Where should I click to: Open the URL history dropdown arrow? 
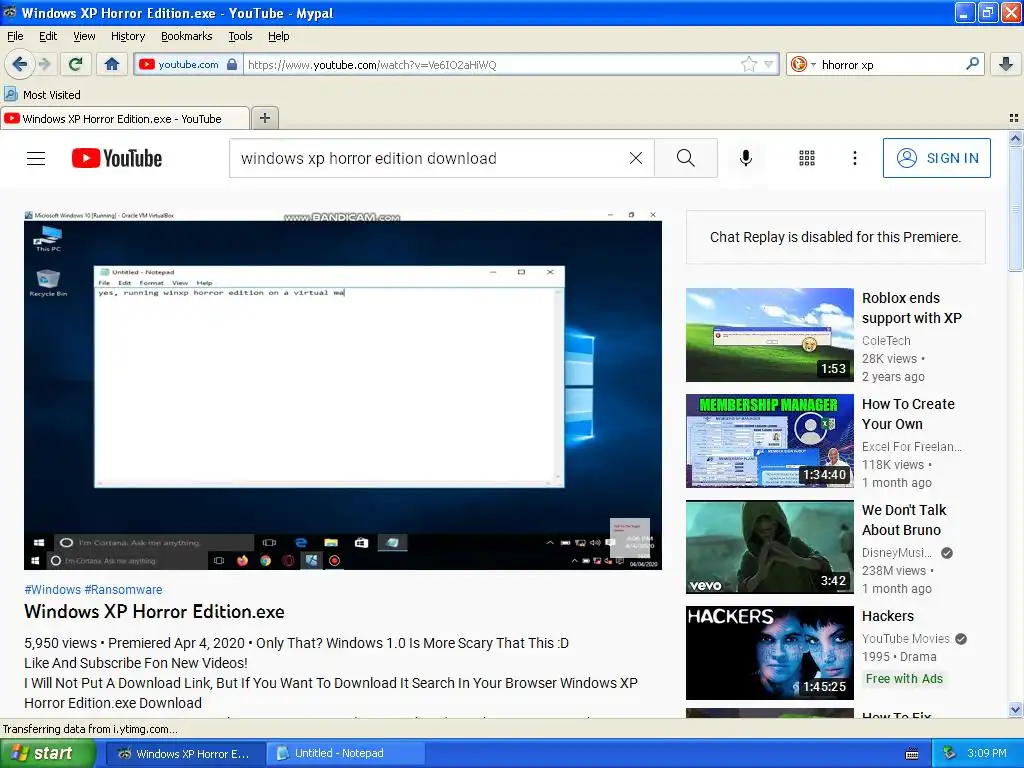click(x=769, y=64)
